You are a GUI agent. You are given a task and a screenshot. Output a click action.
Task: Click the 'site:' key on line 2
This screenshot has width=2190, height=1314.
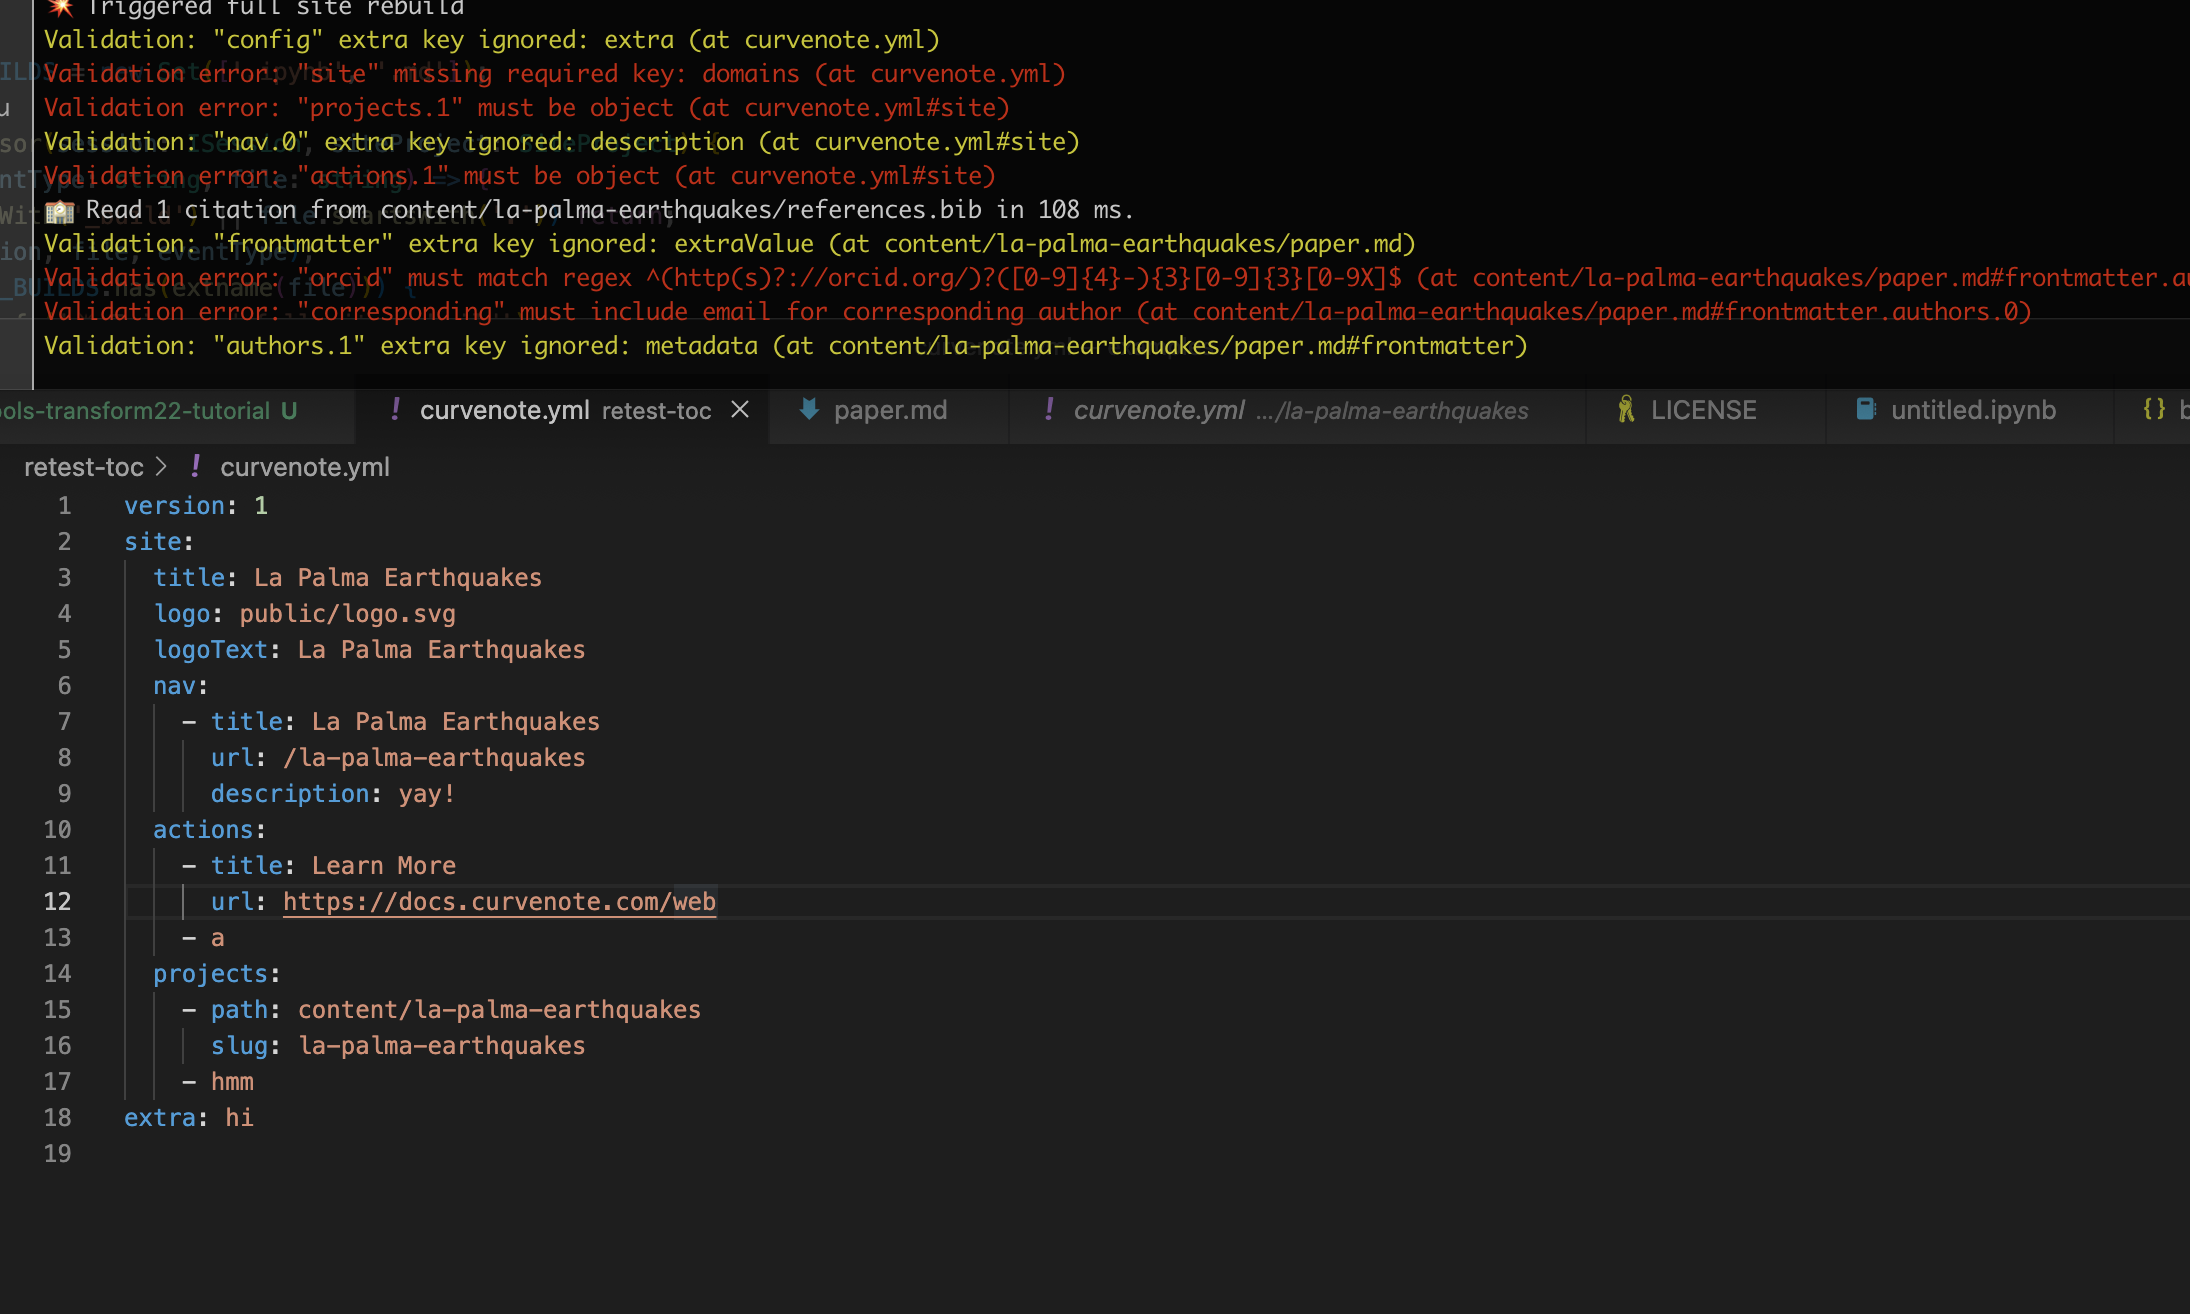(x=158, y=542)
